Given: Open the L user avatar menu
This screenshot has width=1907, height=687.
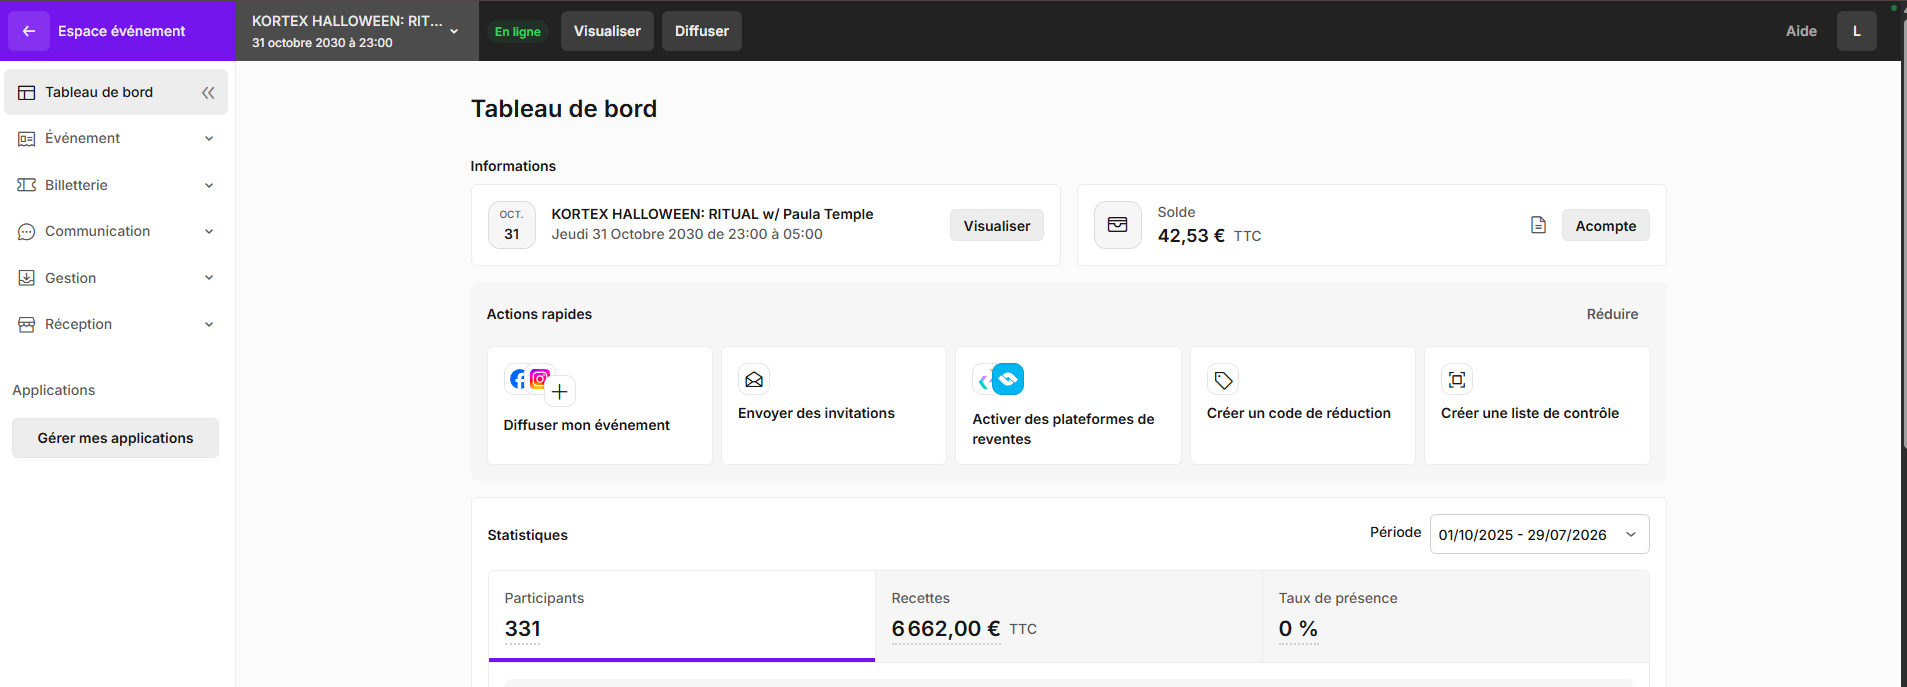Looking at the screenshot, I should click(x=1857, y=31).
